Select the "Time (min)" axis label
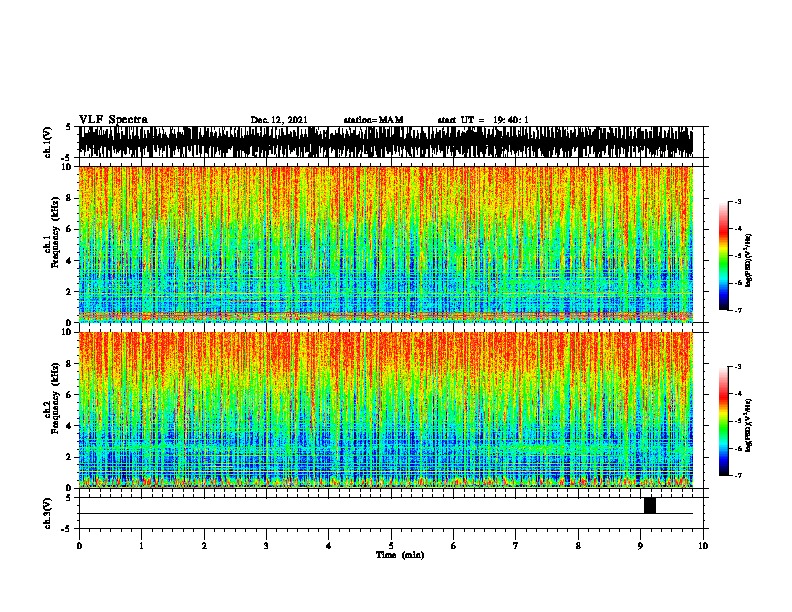Screen dimensions: 792x612 (400, 555)
